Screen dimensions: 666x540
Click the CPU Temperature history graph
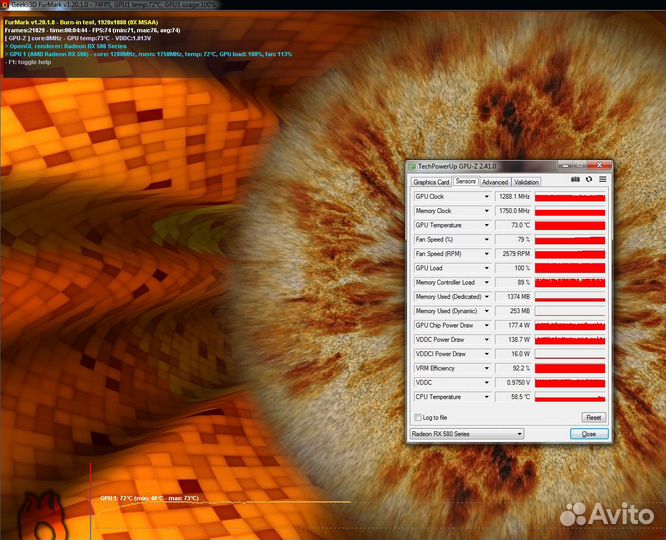[x=570, y=397]
